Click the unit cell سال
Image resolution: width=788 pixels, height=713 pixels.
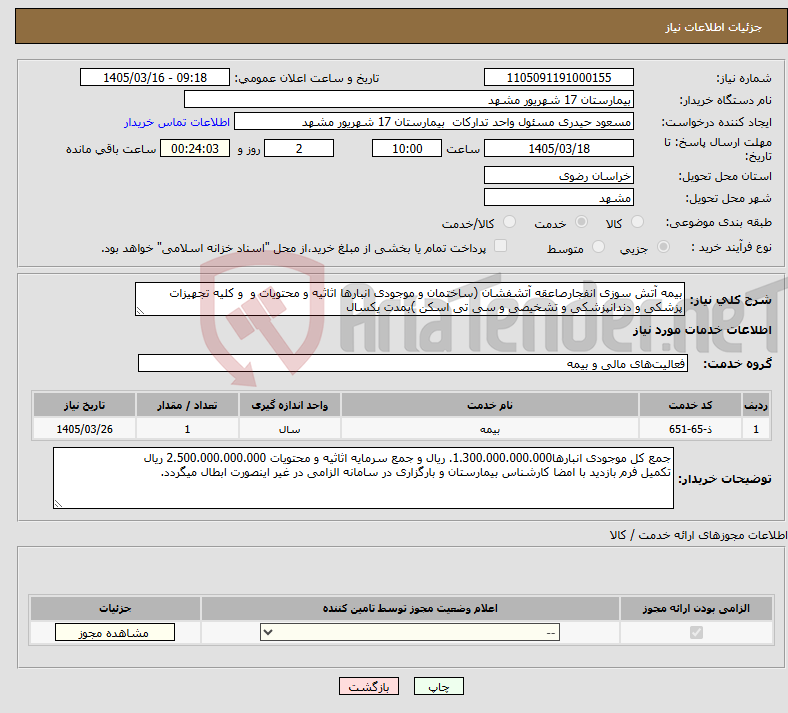click(x=289, y=429)
